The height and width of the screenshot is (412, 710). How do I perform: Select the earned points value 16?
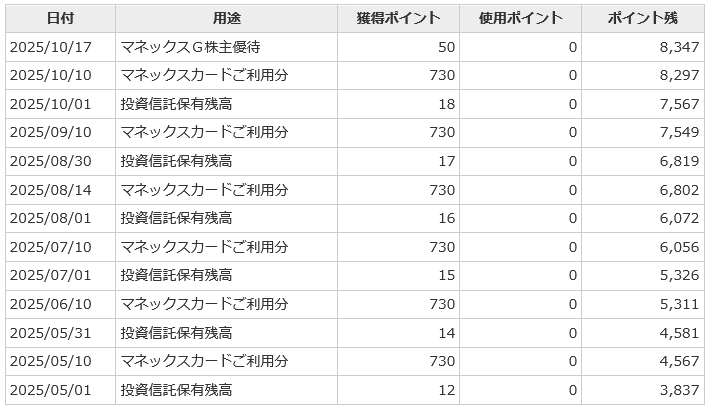coord(446,218)
